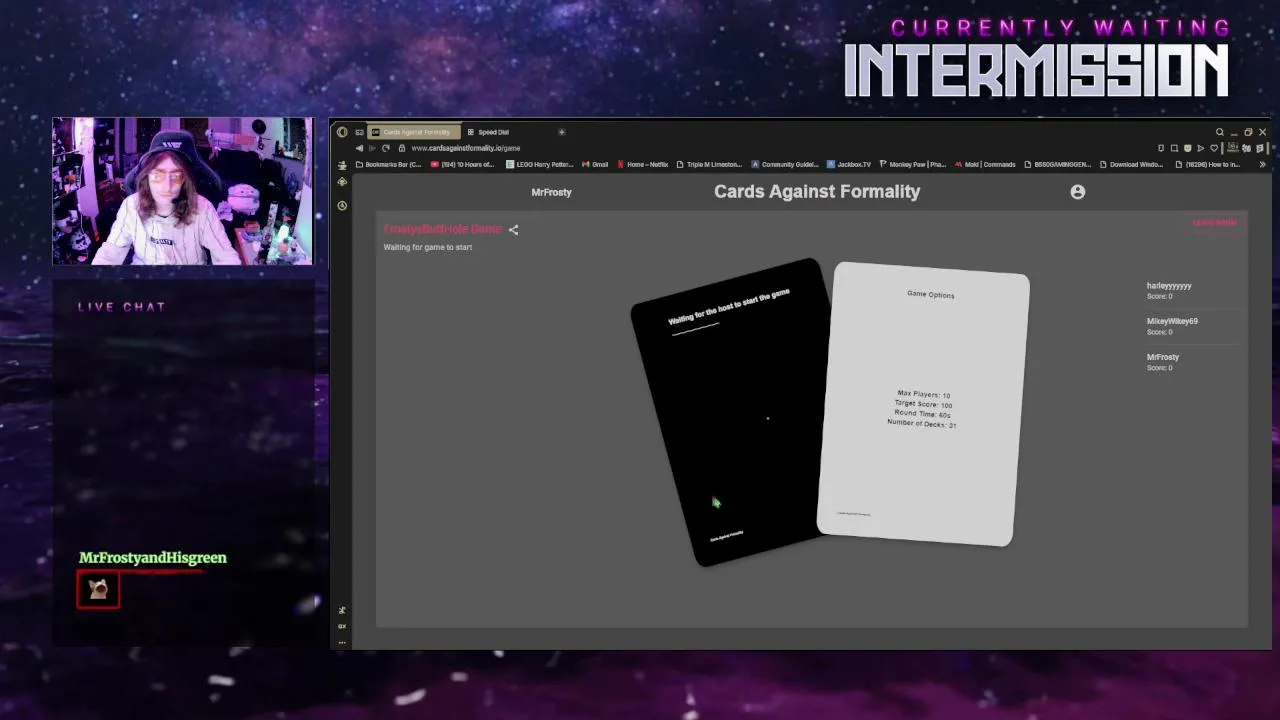The image size is (1280, 720).
Task: Go back with browser back arrow
Action: [359, 148]
